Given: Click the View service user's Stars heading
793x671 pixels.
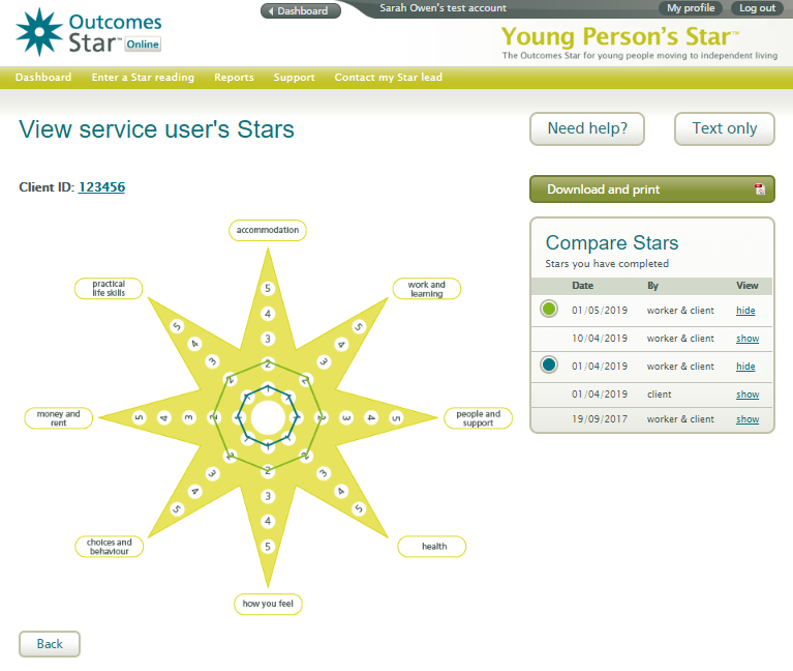Looking at the screenshot, I should pos(156,129).
